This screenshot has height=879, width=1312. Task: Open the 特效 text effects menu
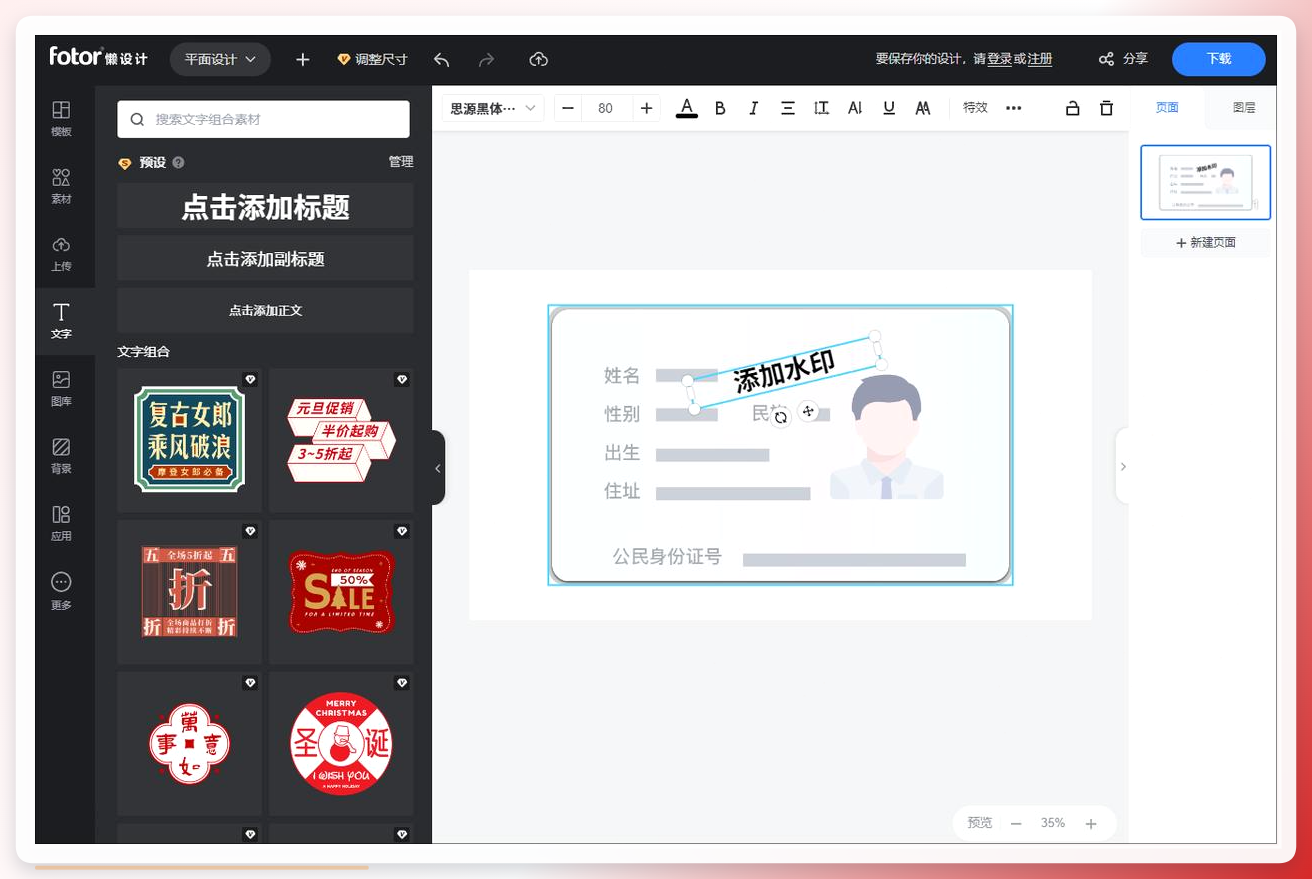(975, 108)
